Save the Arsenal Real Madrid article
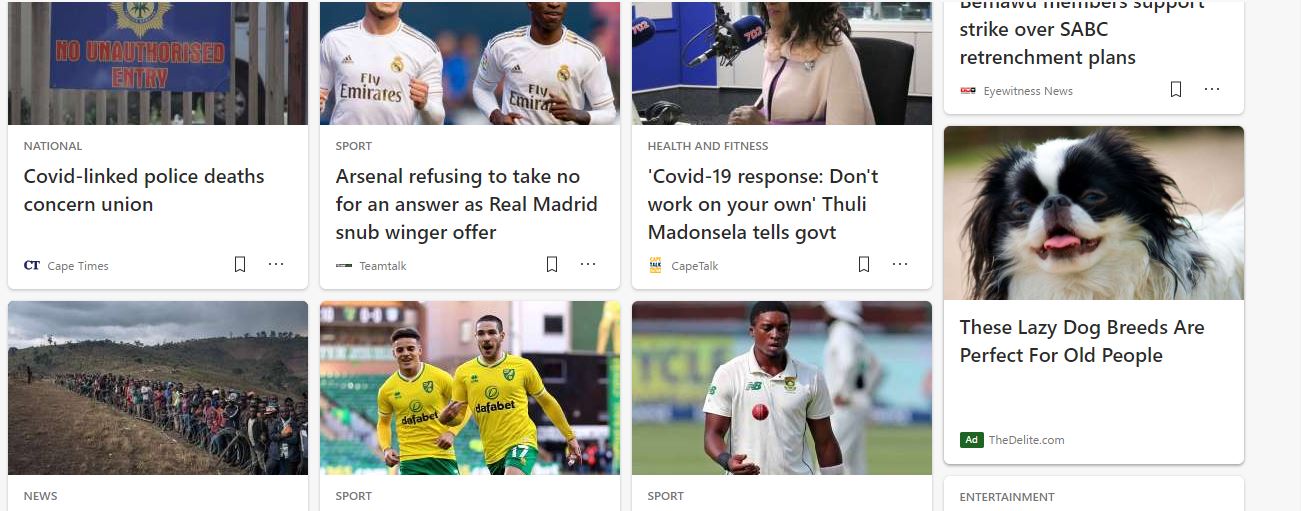This screenshot has height=511, width=1301. tap(552, 265)
